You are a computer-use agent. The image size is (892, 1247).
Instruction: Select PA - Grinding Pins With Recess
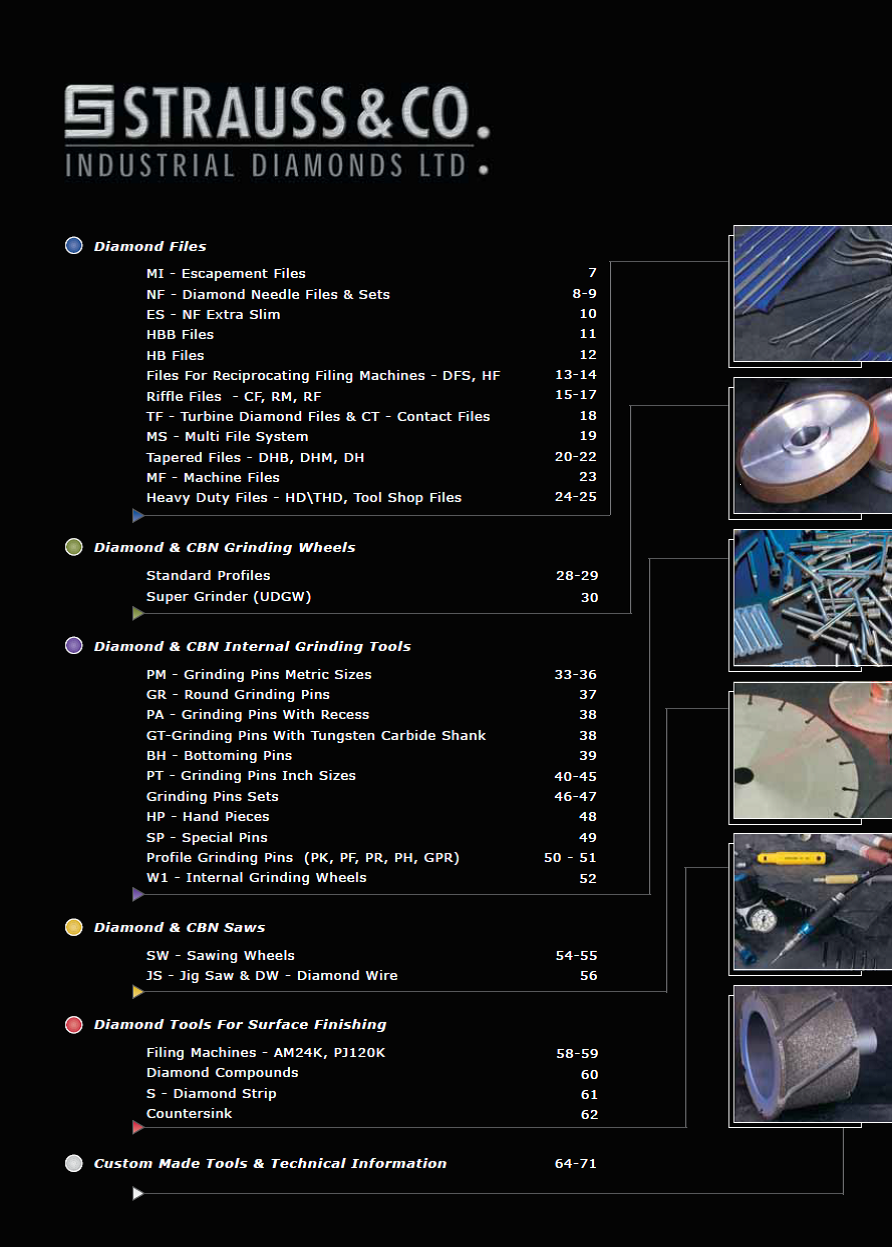pyautogui.click(x=258, y=714)
